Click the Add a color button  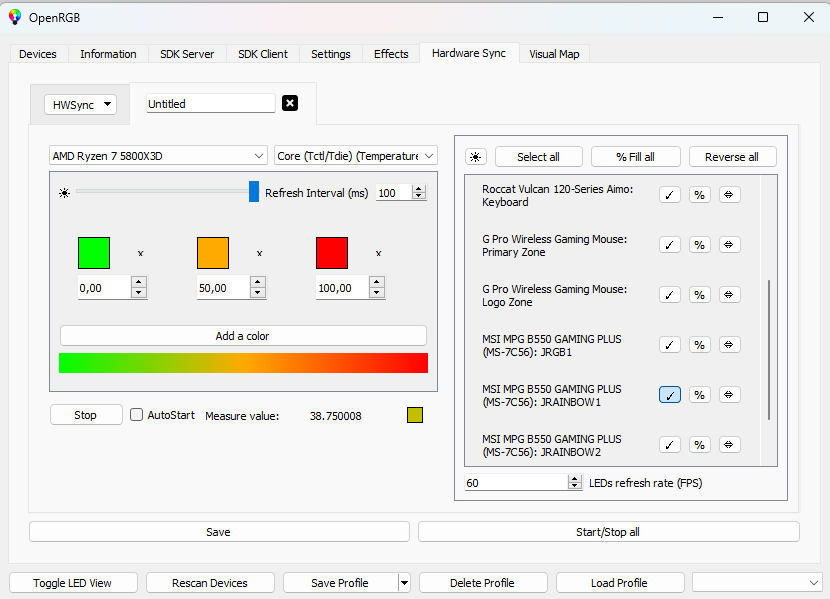click(x=243, y=336)
